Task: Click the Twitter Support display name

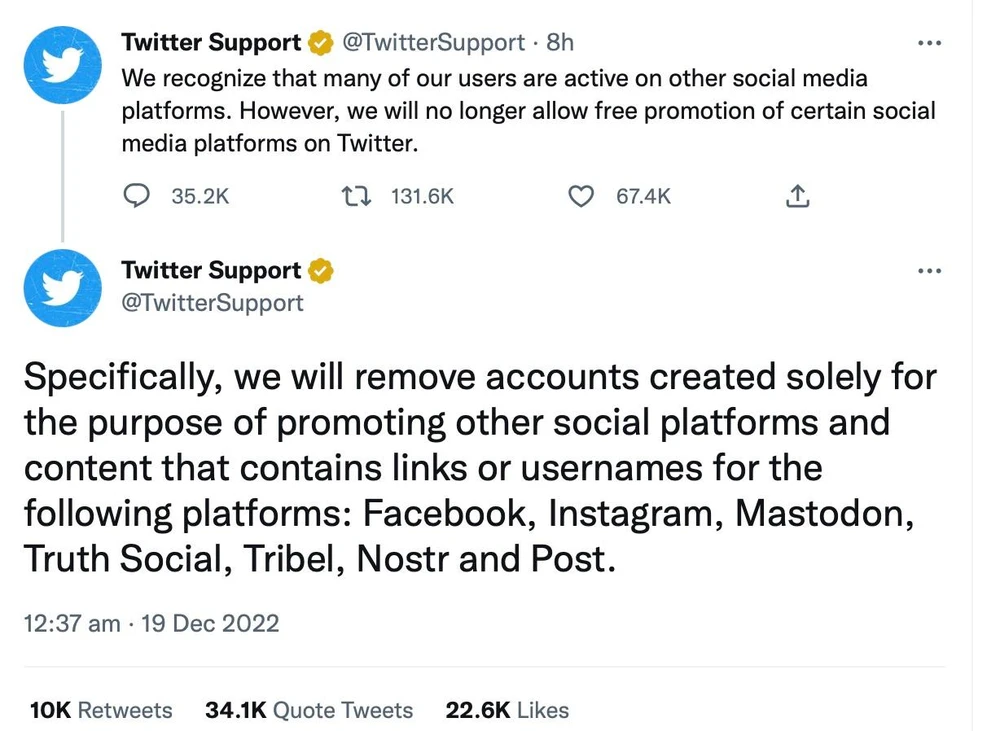Action: click(210, 42)
